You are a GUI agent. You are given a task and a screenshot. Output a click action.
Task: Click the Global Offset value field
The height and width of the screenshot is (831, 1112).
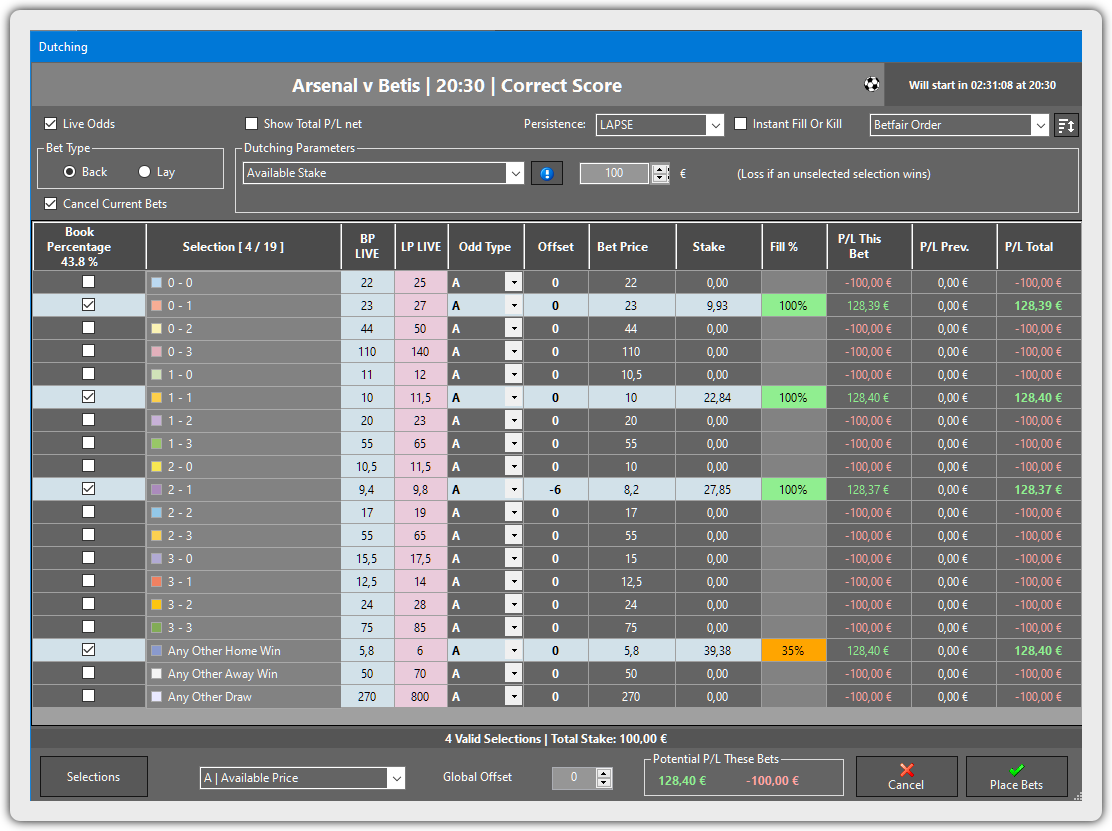[x=574, y=777]
